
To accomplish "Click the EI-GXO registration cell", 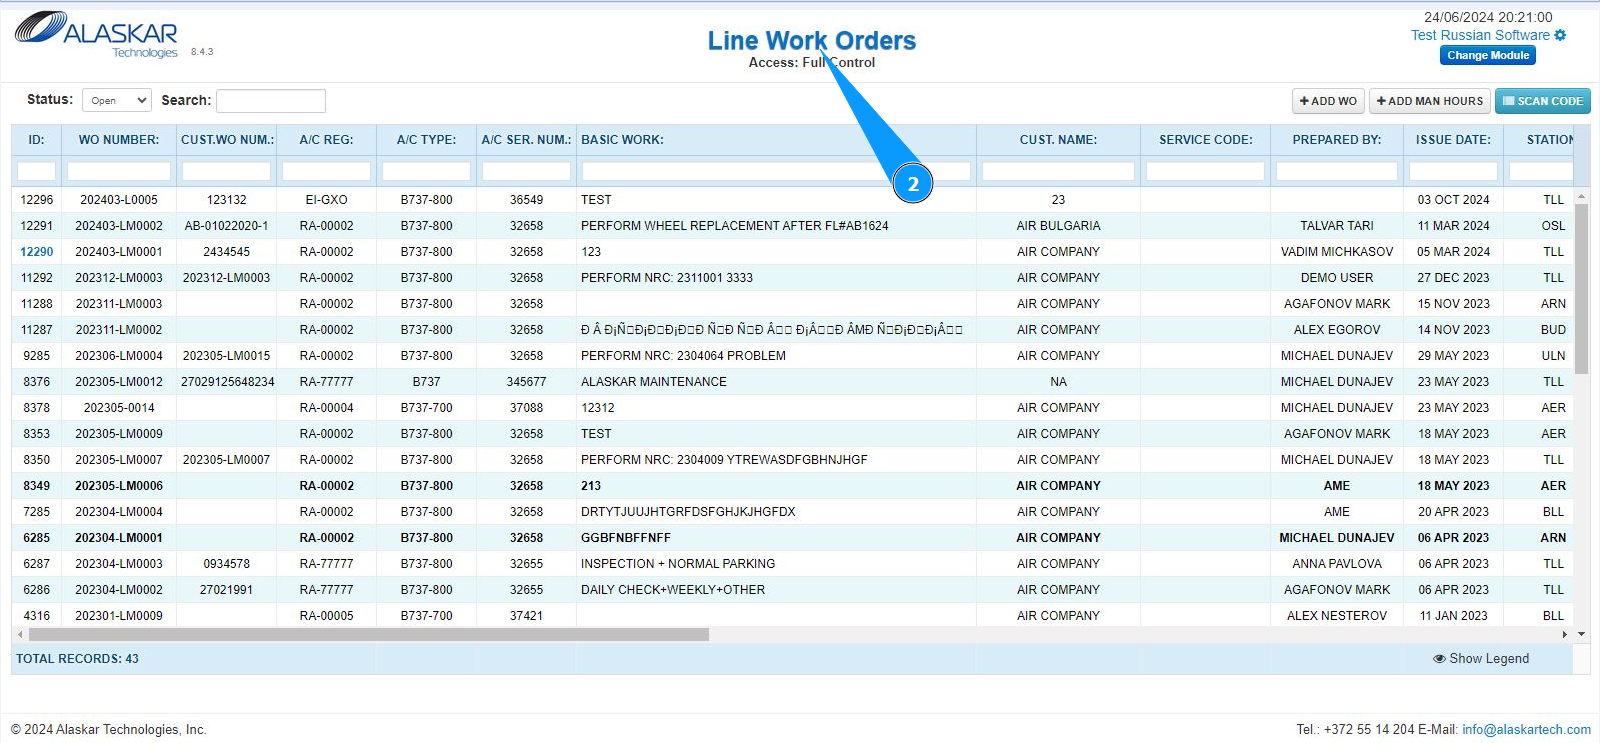I will click(326, 200).
